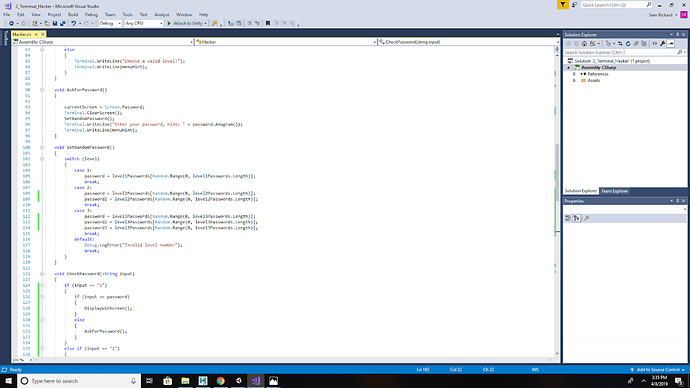Expand the Assets folder in Solution Explorer
Viewport: 690px width, 388px height.
click(574, 81)
